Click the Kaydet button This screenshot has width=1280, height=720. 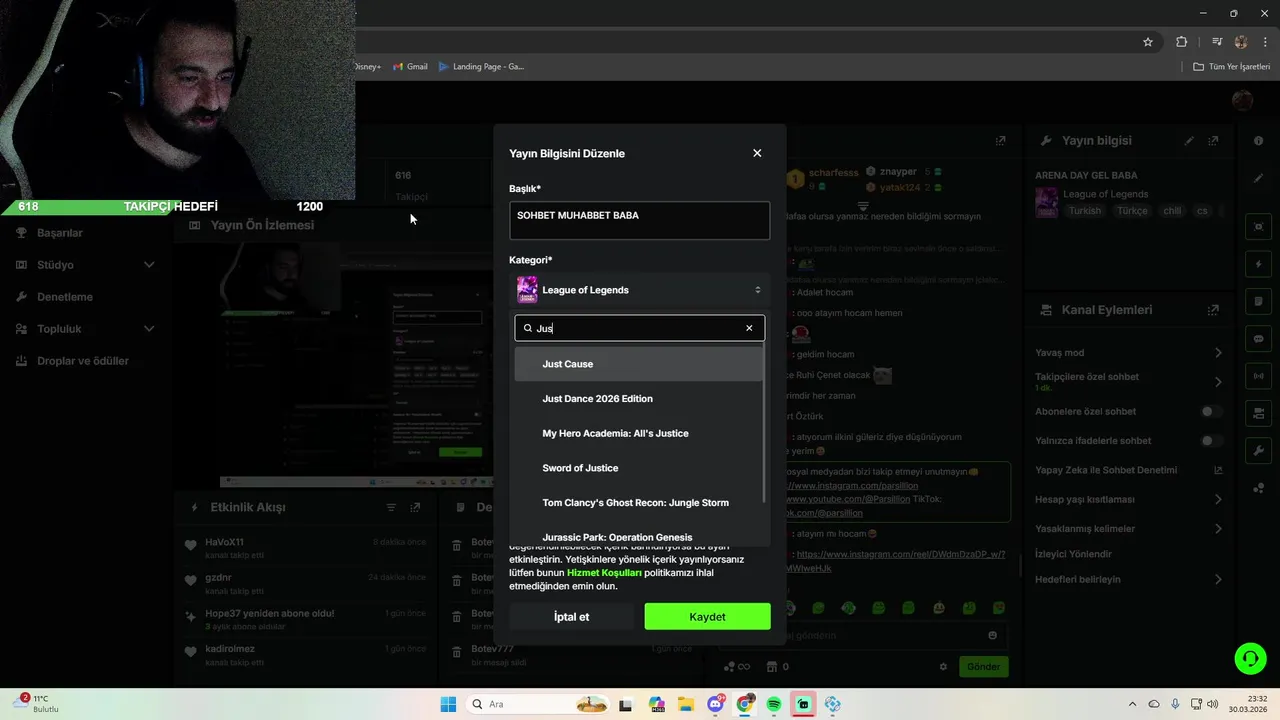coord(707,617)
